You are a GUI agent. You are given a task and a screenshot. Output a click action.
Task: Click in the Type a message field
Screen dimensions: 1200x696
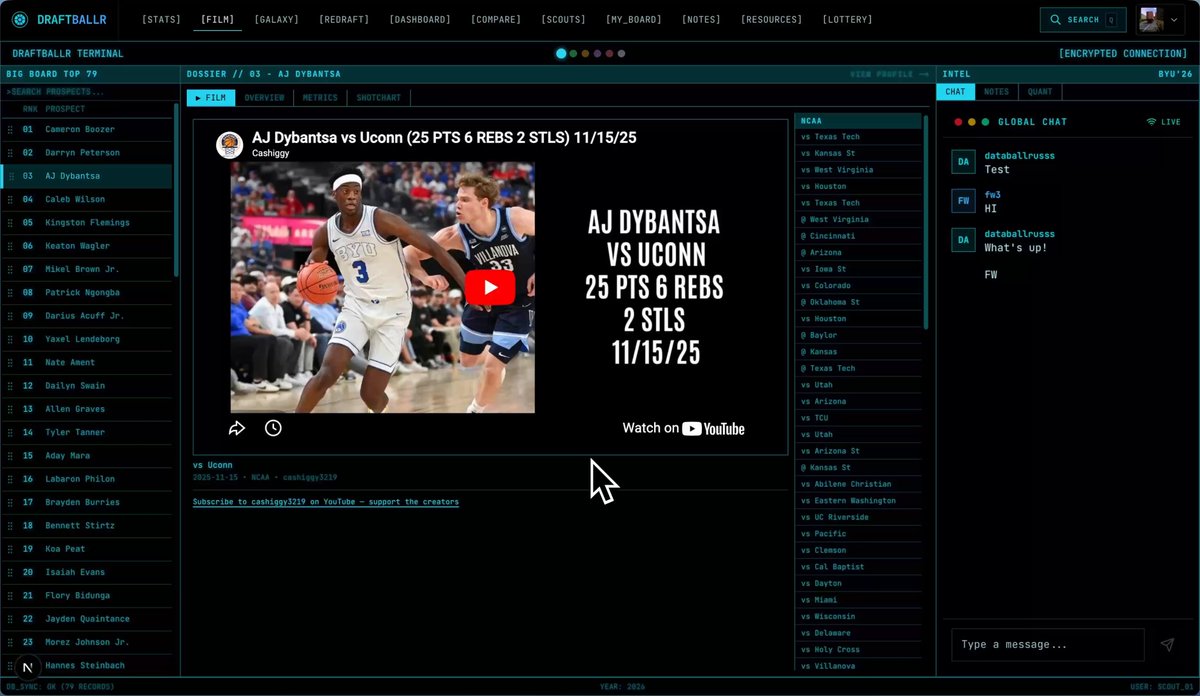[x=1047, y=645]
